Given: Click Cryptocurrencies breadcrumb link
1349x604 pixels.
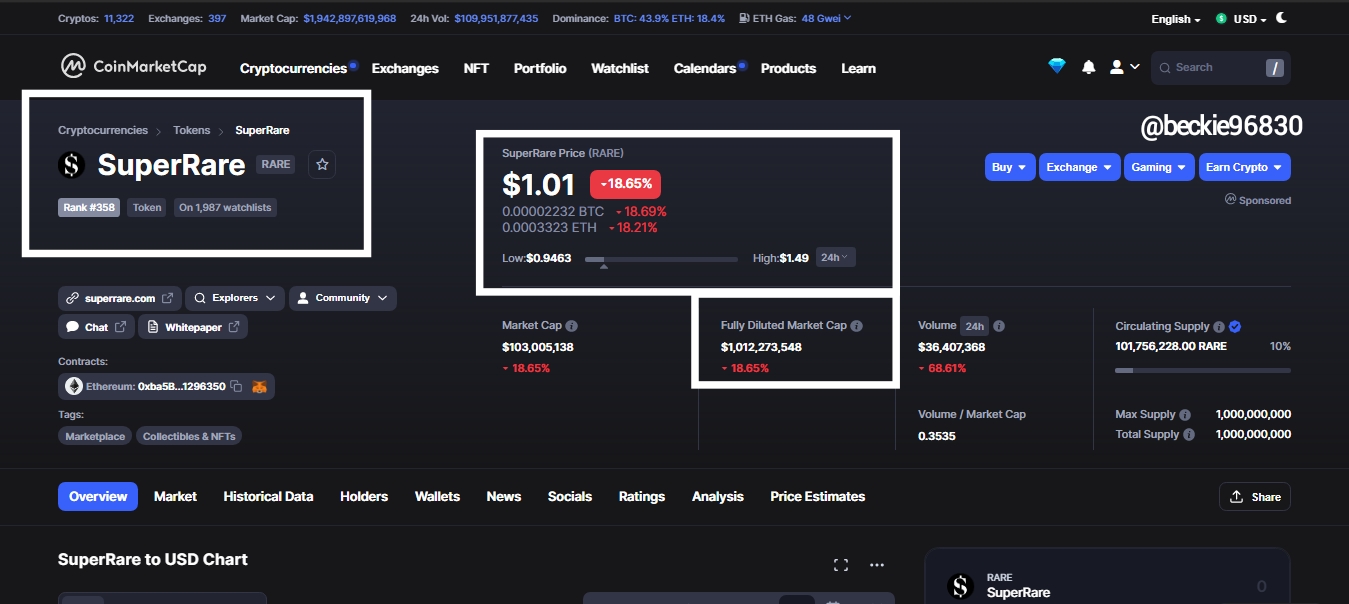Looking at the screenshot, I should pyautogui.click(x=103, y=130).
